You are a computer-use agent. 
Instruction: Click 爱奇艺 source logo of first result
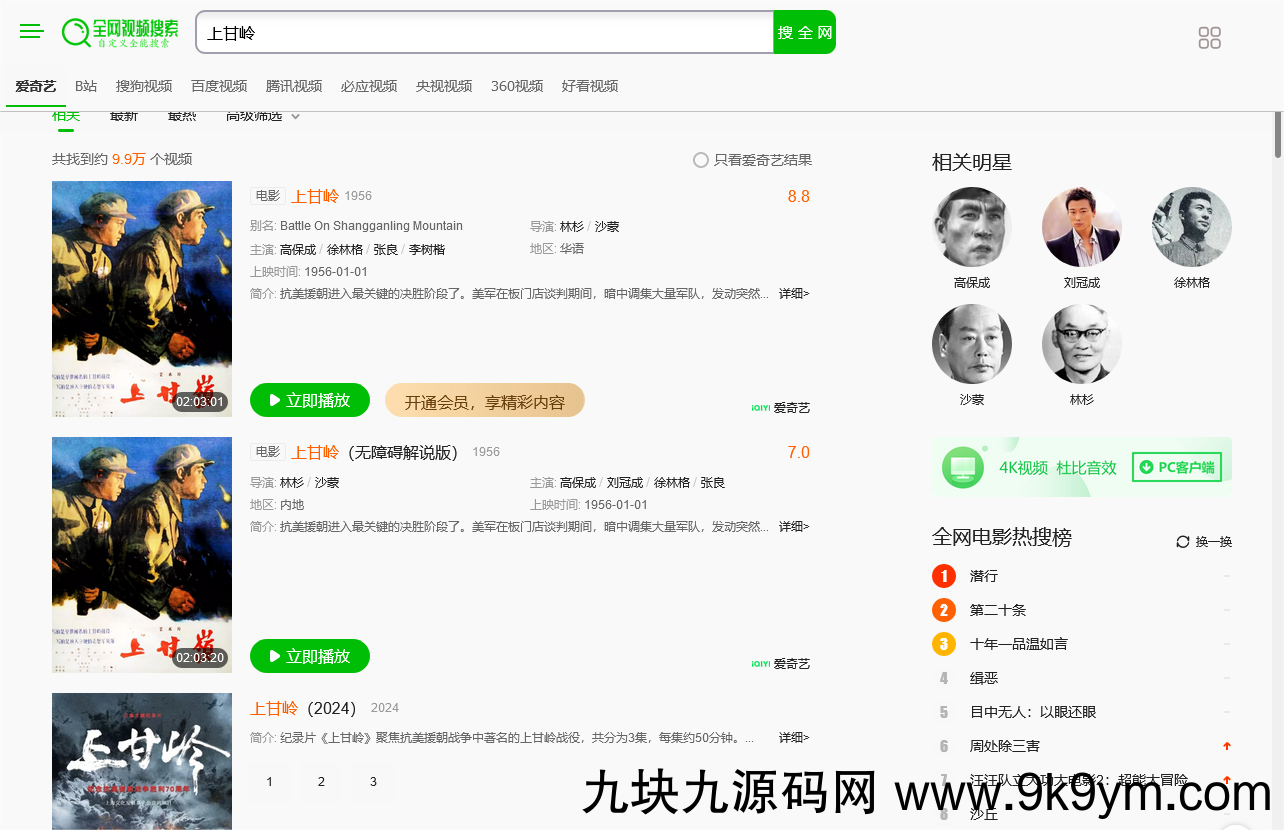(x=781, y=408)
